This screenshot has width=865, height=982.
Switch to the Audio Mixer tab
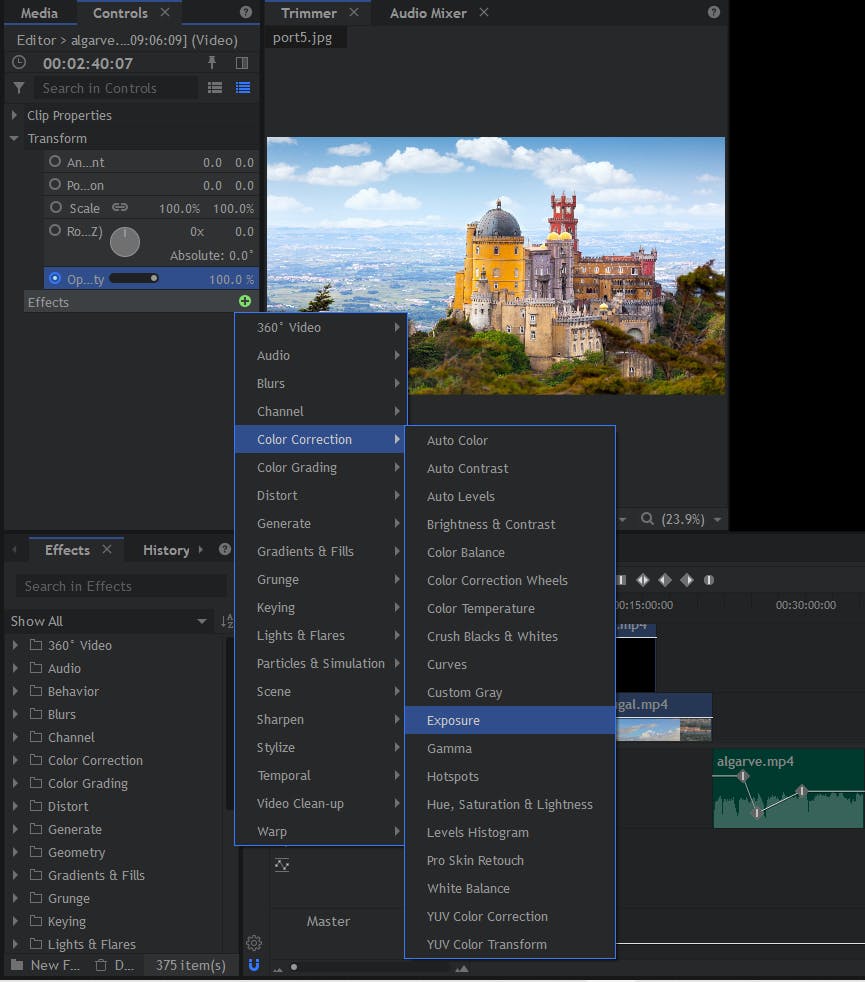pyautogui.click(x=427, y=13)
